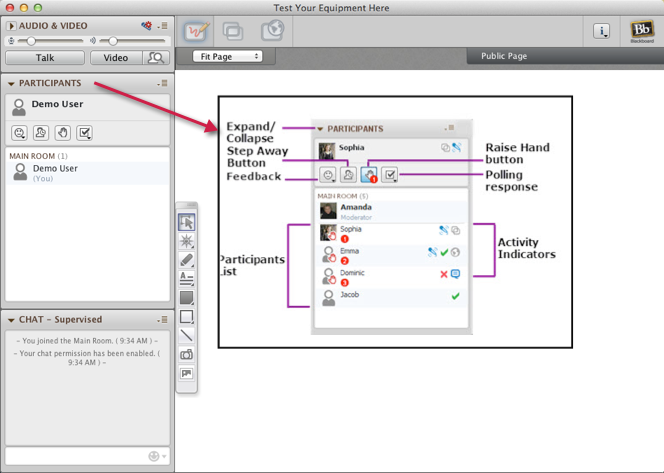This screenshot has height=473, width=664.
Task: Select the Whiteboard mode icon
Action: (197, 31)
